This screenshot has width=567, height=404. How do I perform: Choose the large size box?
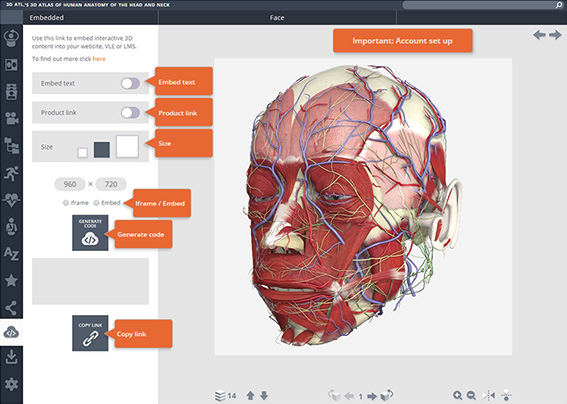click(127, 146)
